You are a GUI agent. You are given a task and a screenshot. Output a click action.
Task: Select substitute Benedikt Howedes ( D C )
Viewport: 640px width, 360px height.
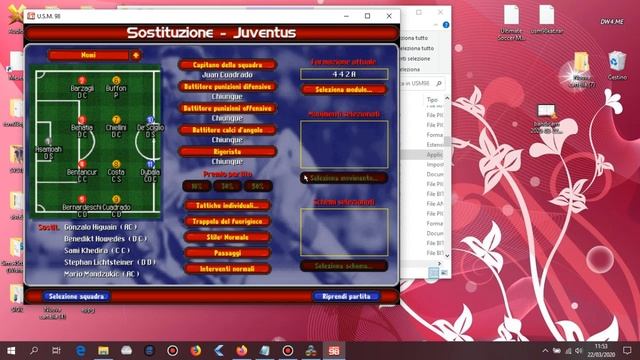click(x=105, y=239)
